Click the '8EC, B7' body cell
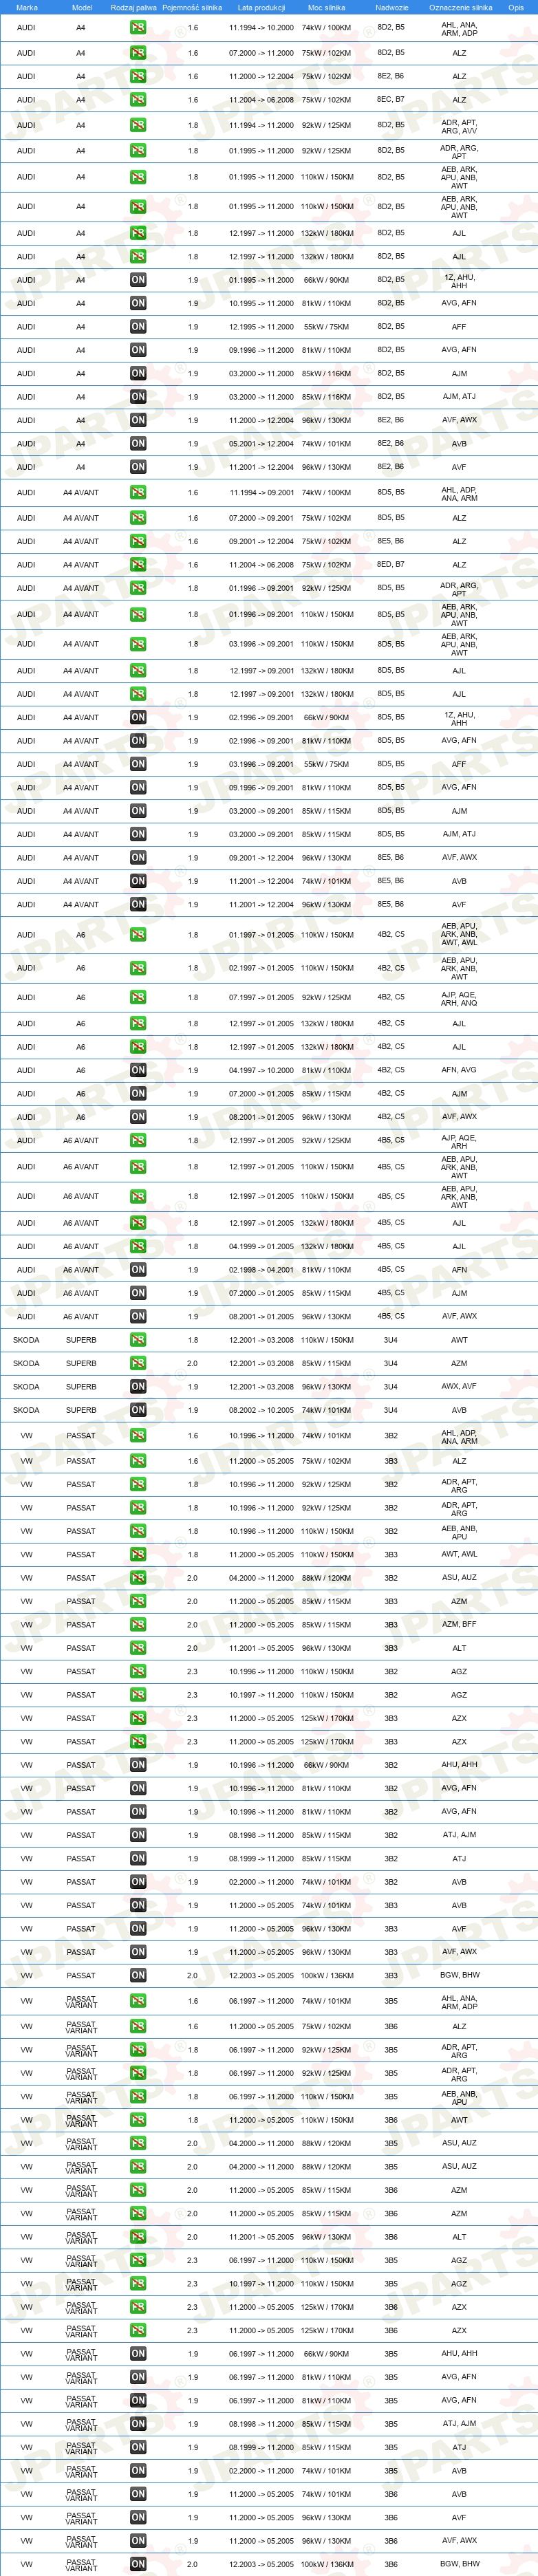The image size is (538, 2576). coord(391,100)
